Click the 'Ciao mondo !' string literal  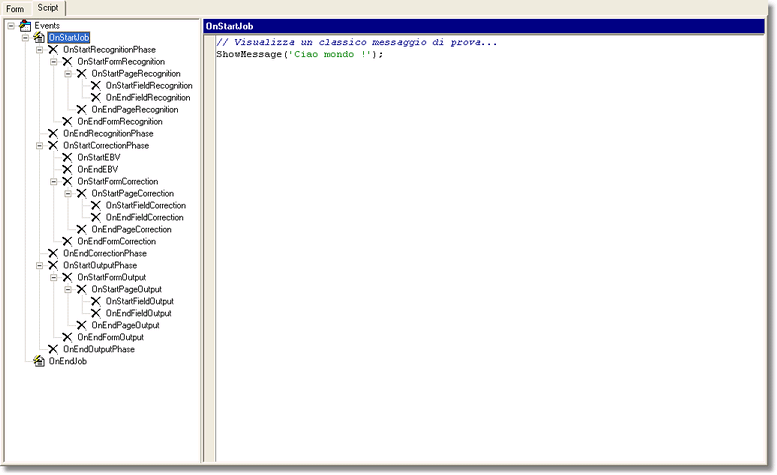pos(330,54)
